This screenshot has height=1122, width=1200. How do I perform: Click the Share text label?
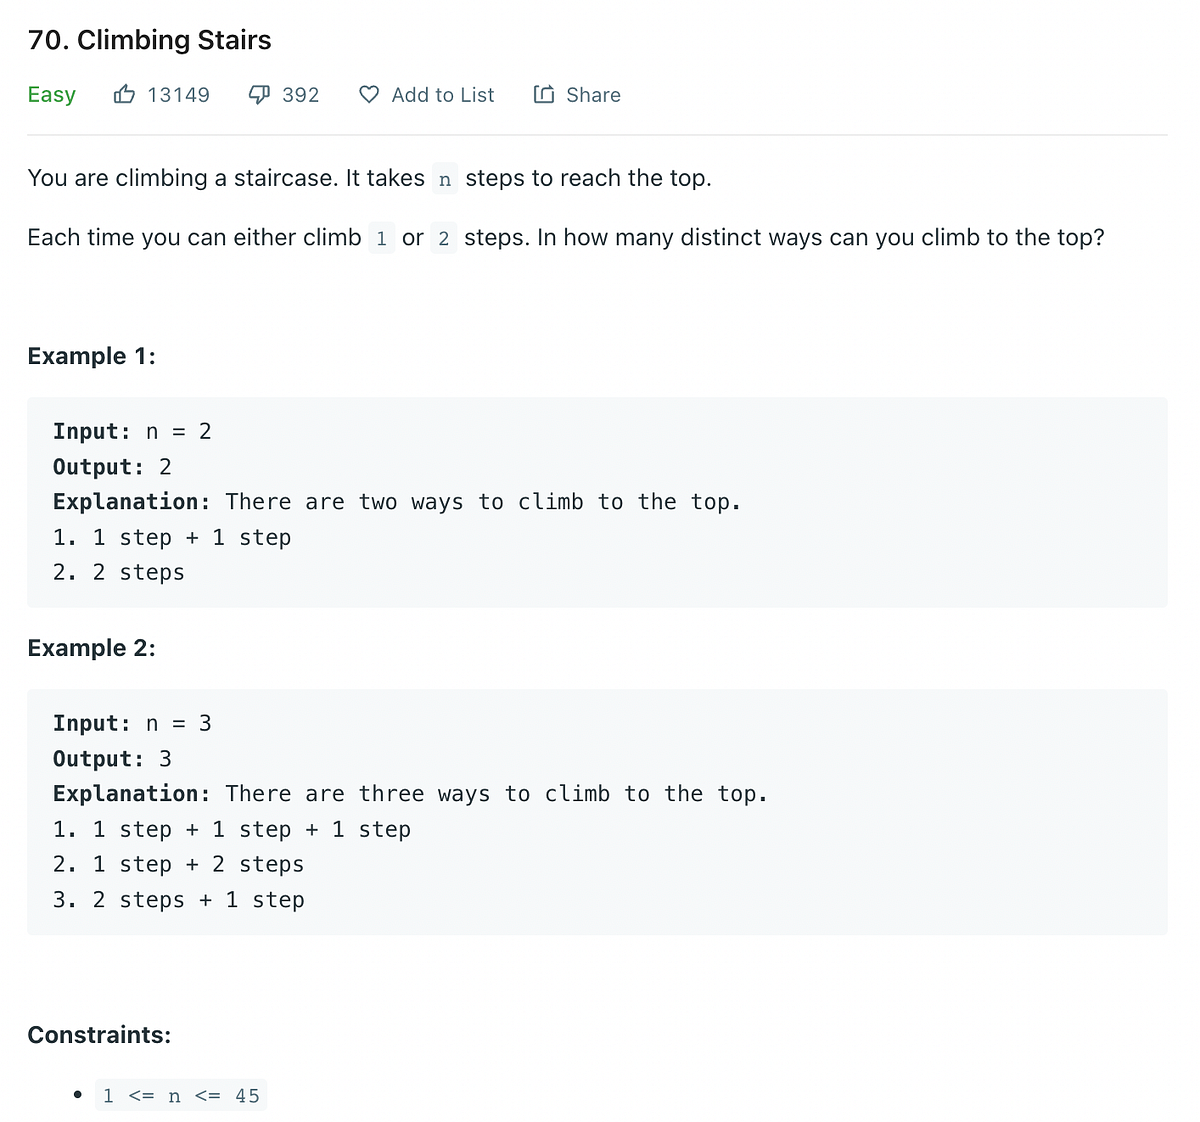pos(593,95)
